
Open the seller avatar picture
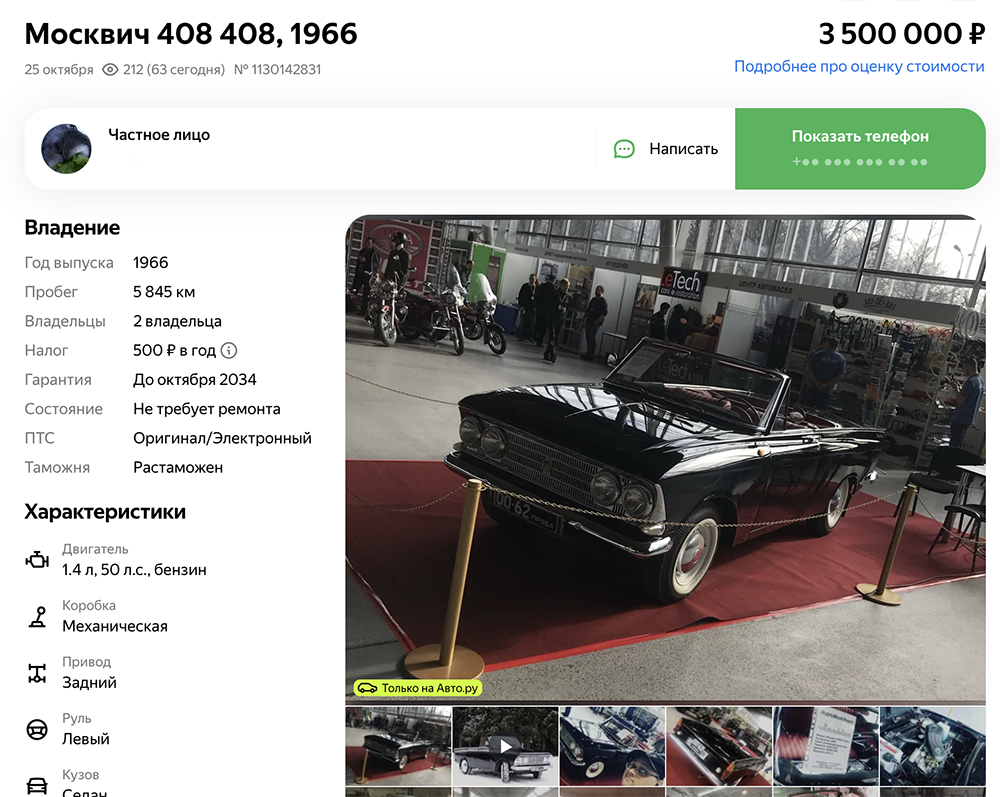66,149
